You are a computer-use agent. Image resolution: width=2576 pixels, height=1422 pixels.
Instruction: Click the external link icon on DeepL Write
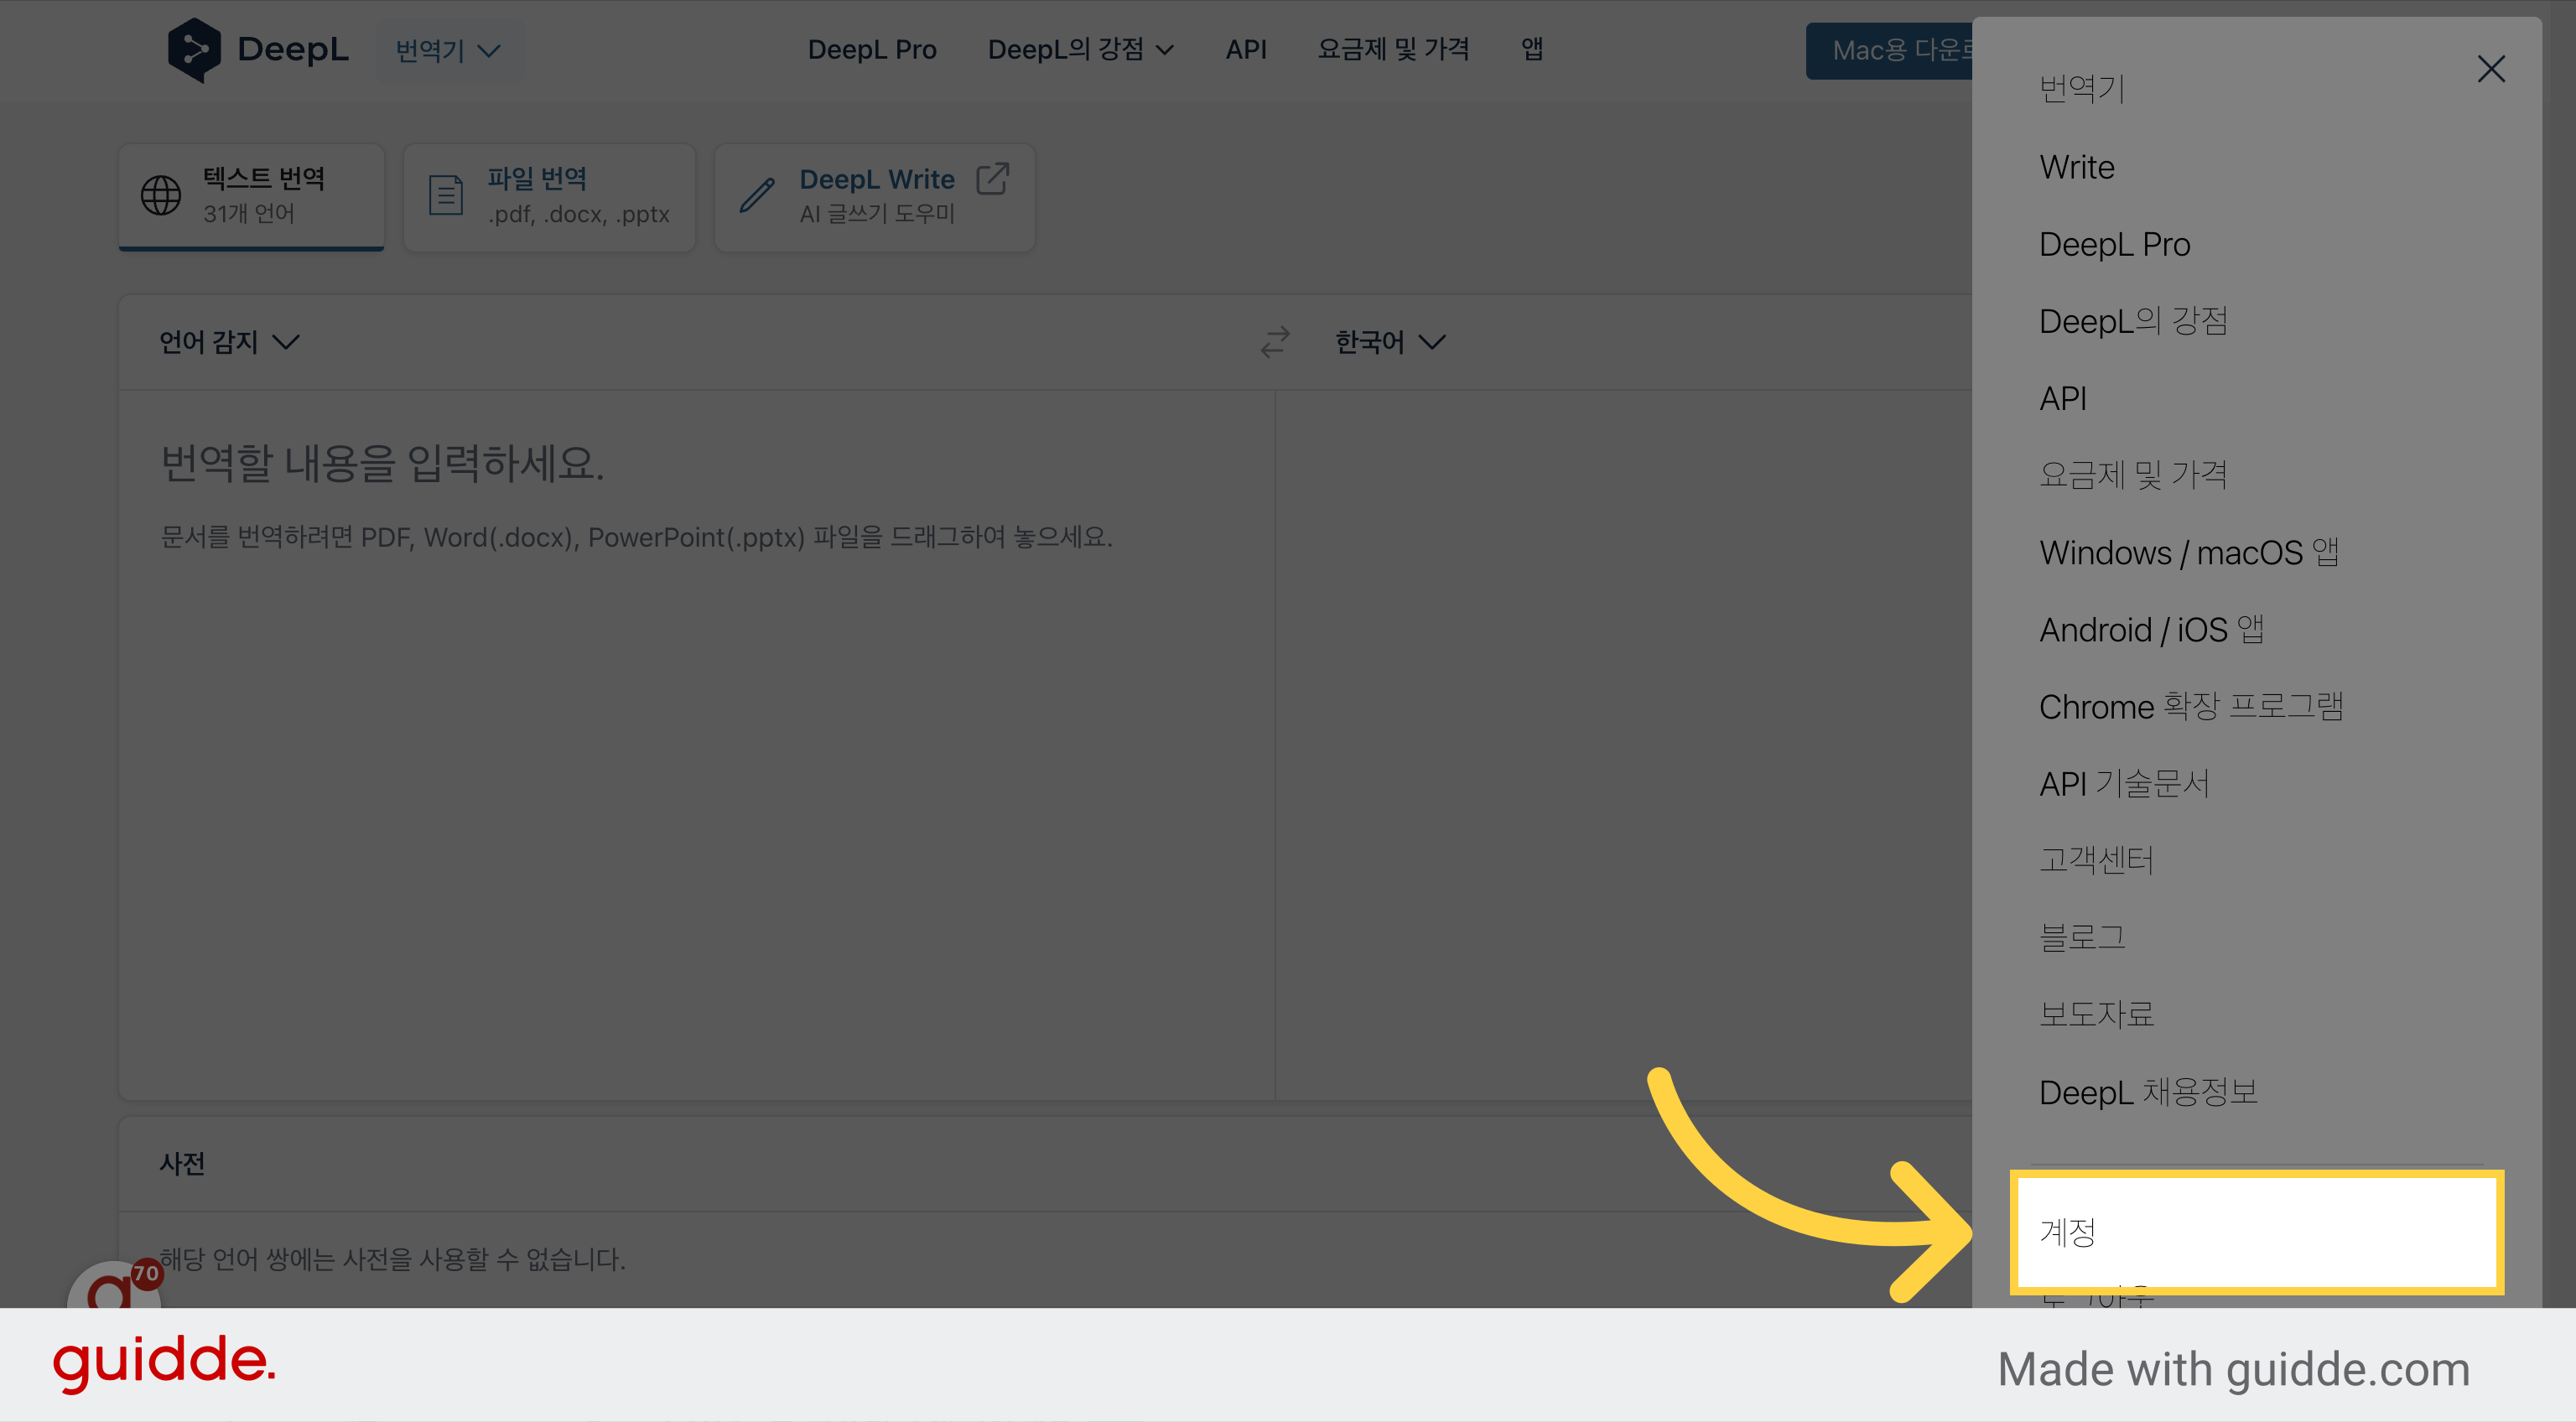(x=992, y=179)
